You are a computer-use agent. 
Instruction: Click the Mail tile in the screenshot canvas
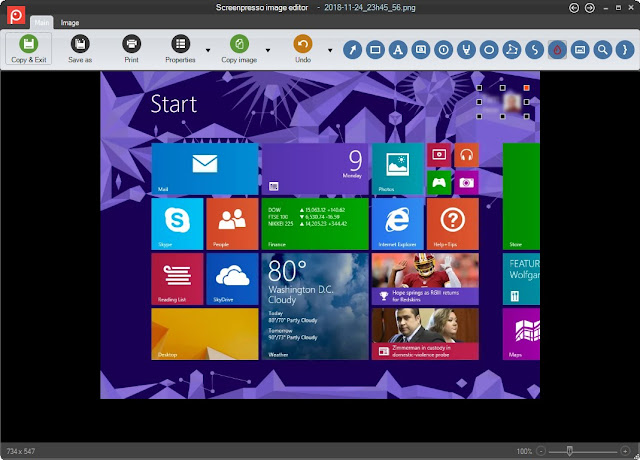(x=205, y=169)
